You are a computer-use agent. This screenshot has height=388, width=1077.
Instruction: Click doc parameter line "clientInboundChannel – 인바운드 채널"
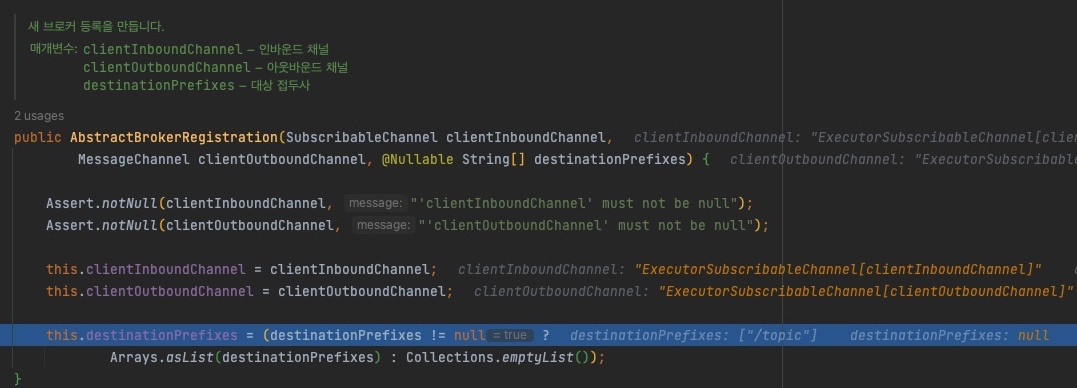pyautogui.click(x=206, y=49)
